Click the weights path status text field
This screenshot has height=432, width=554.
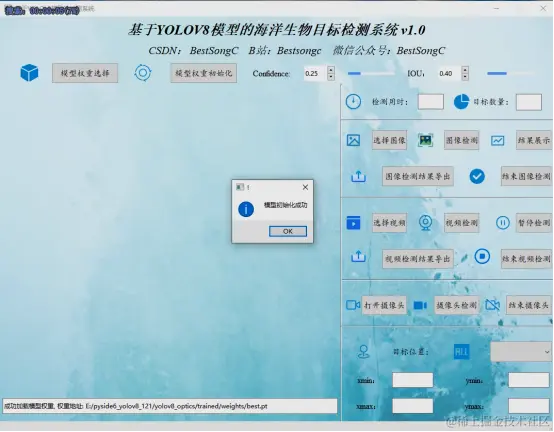coord(170,406)
